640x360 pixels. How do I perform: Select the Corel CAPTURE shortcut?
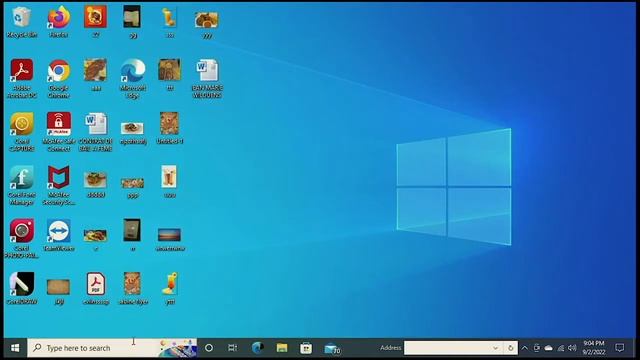(x=22, y=132)
